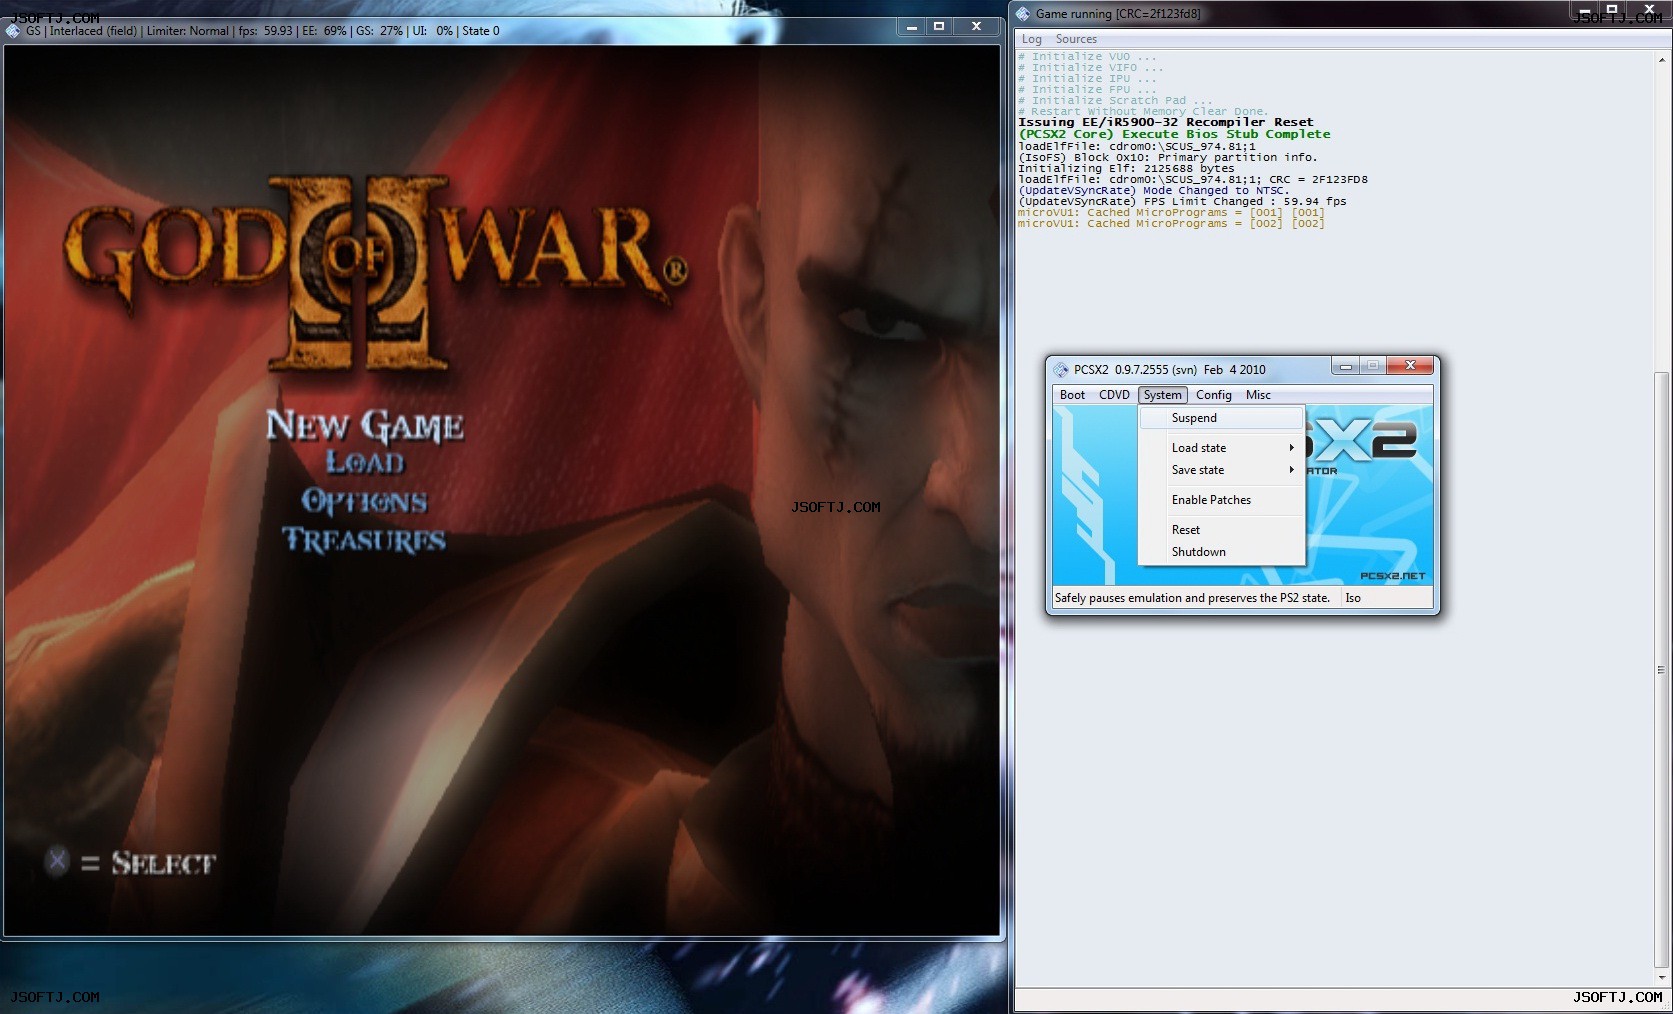
Task: Close the open System menu in PCSX2
Action: click(x=1162, y=395)
